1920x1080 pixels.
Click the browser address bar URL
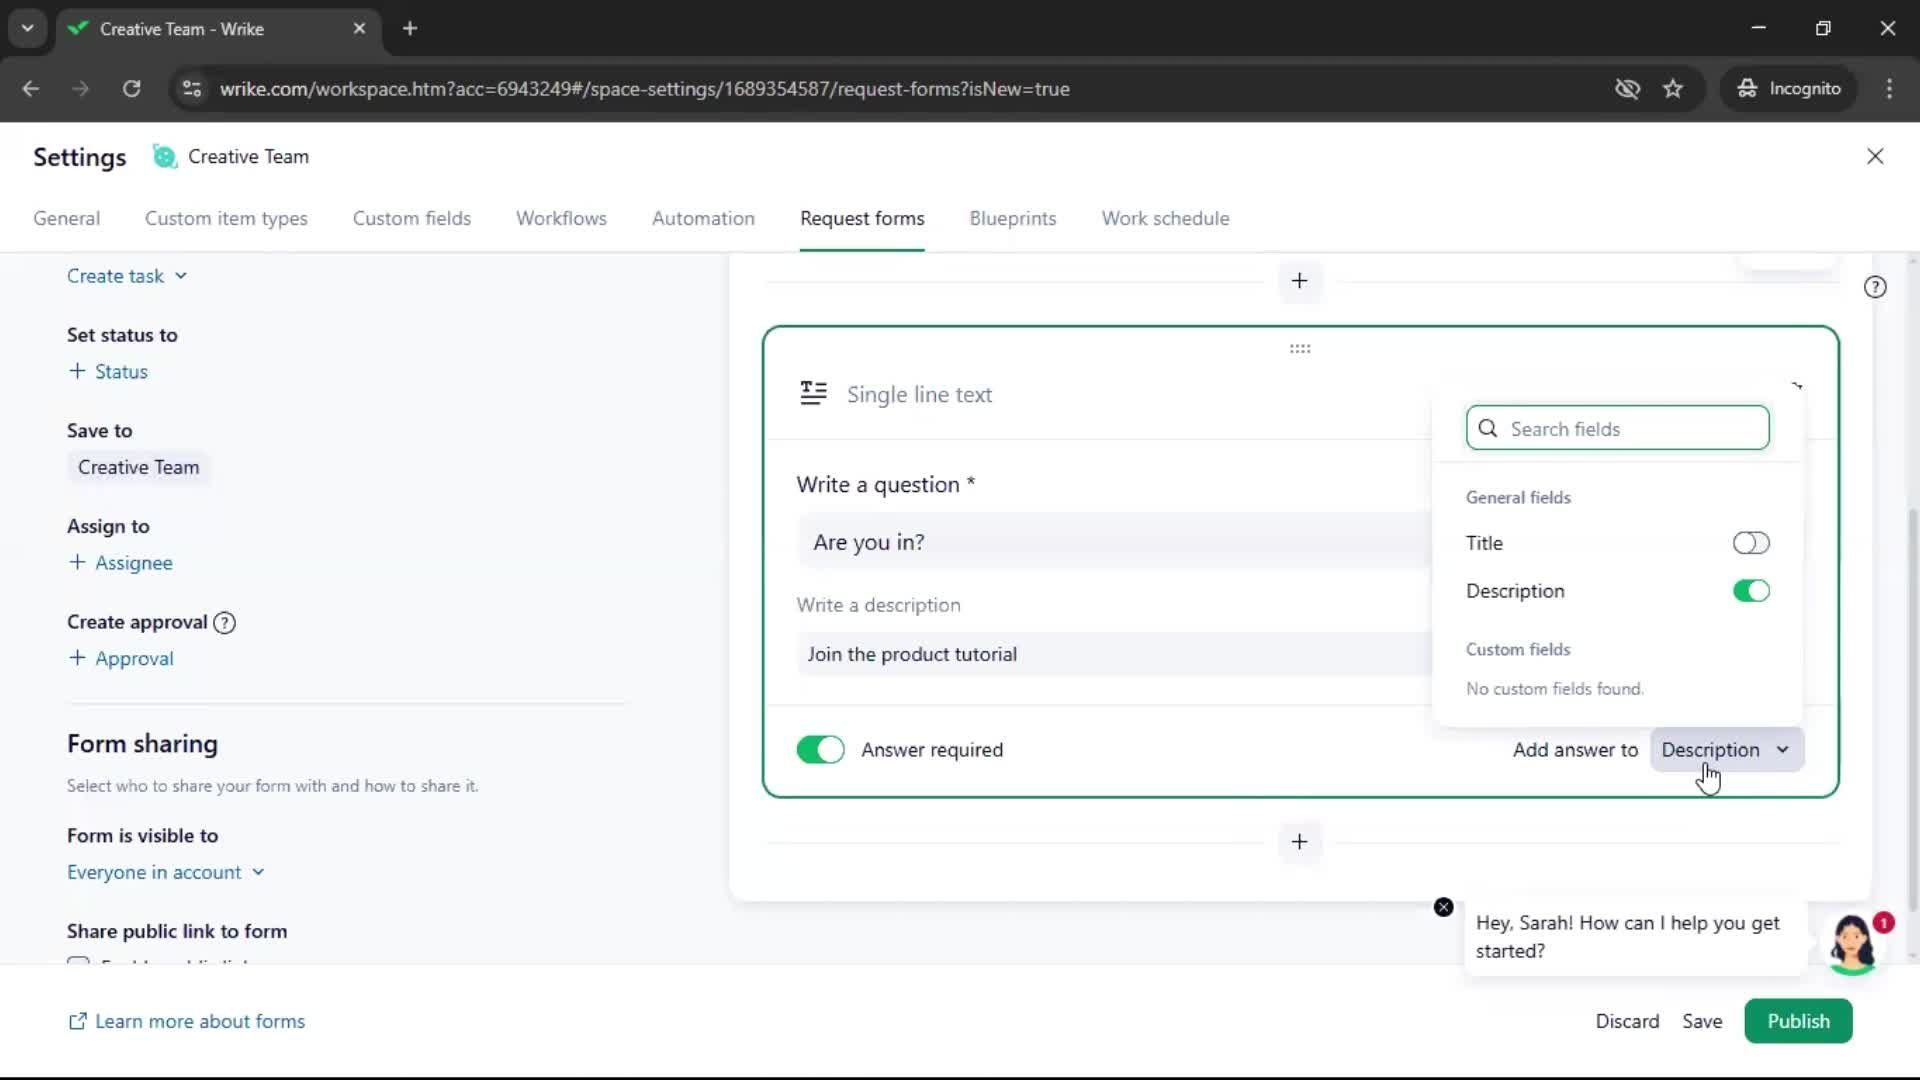click(x=644, y=88)
